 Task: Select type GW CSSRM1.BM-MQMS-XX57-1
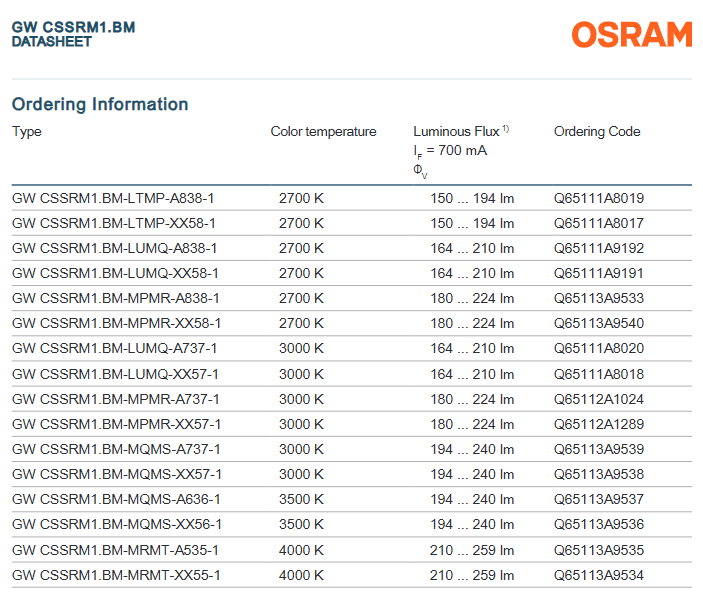click(x=117, y=475)
